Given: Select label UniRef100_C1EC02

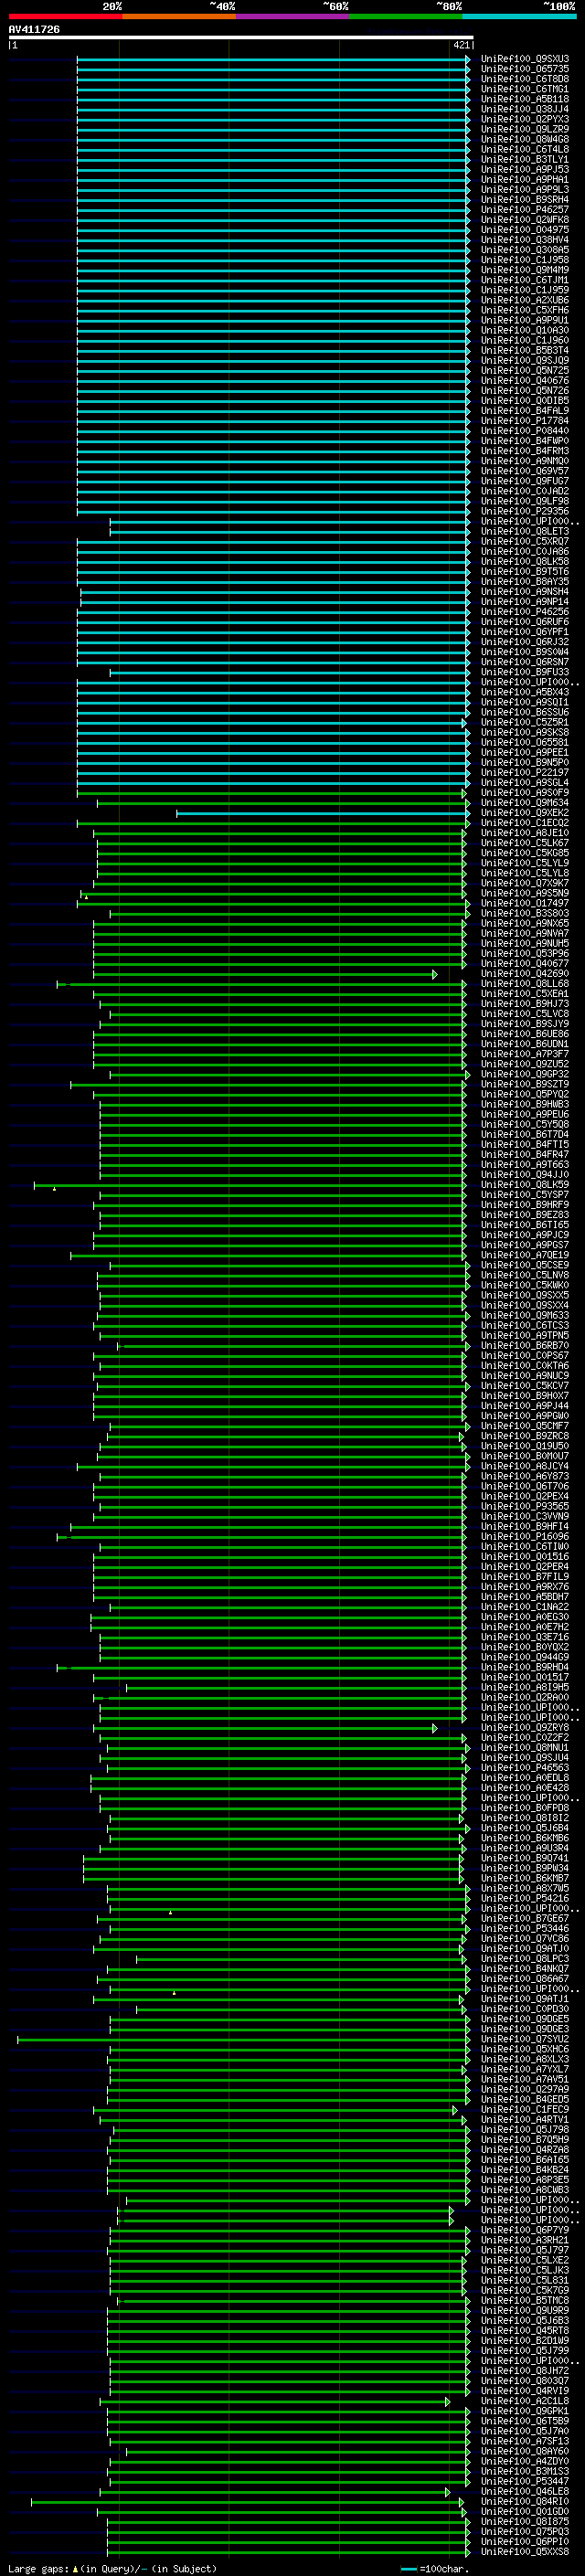Looking at the screenshot, I should tap(525, 823).
